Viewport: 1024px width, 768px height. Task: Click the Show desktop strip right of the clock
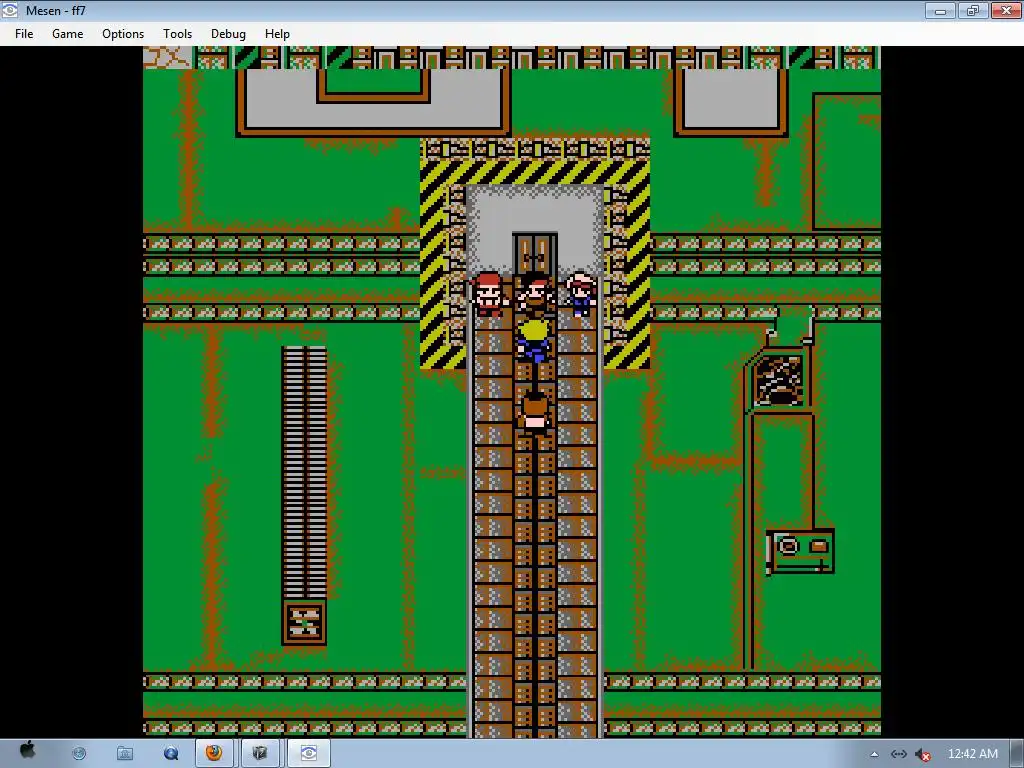(x=1017, y=754)
